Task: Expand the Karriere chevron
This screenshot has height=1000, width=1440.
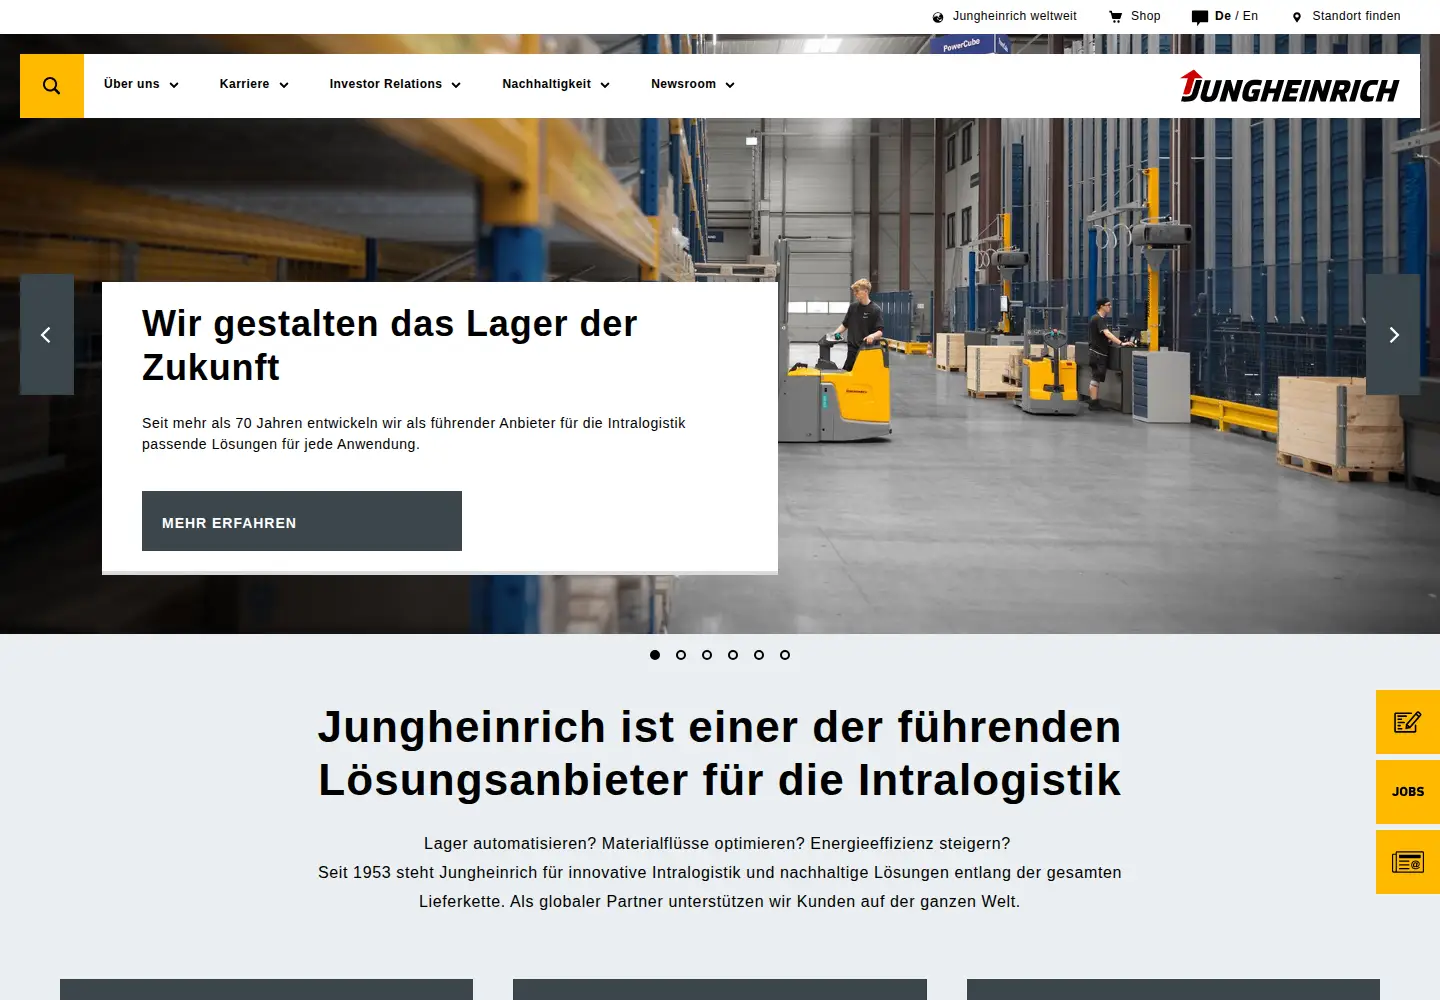Action: coord(284,85)
